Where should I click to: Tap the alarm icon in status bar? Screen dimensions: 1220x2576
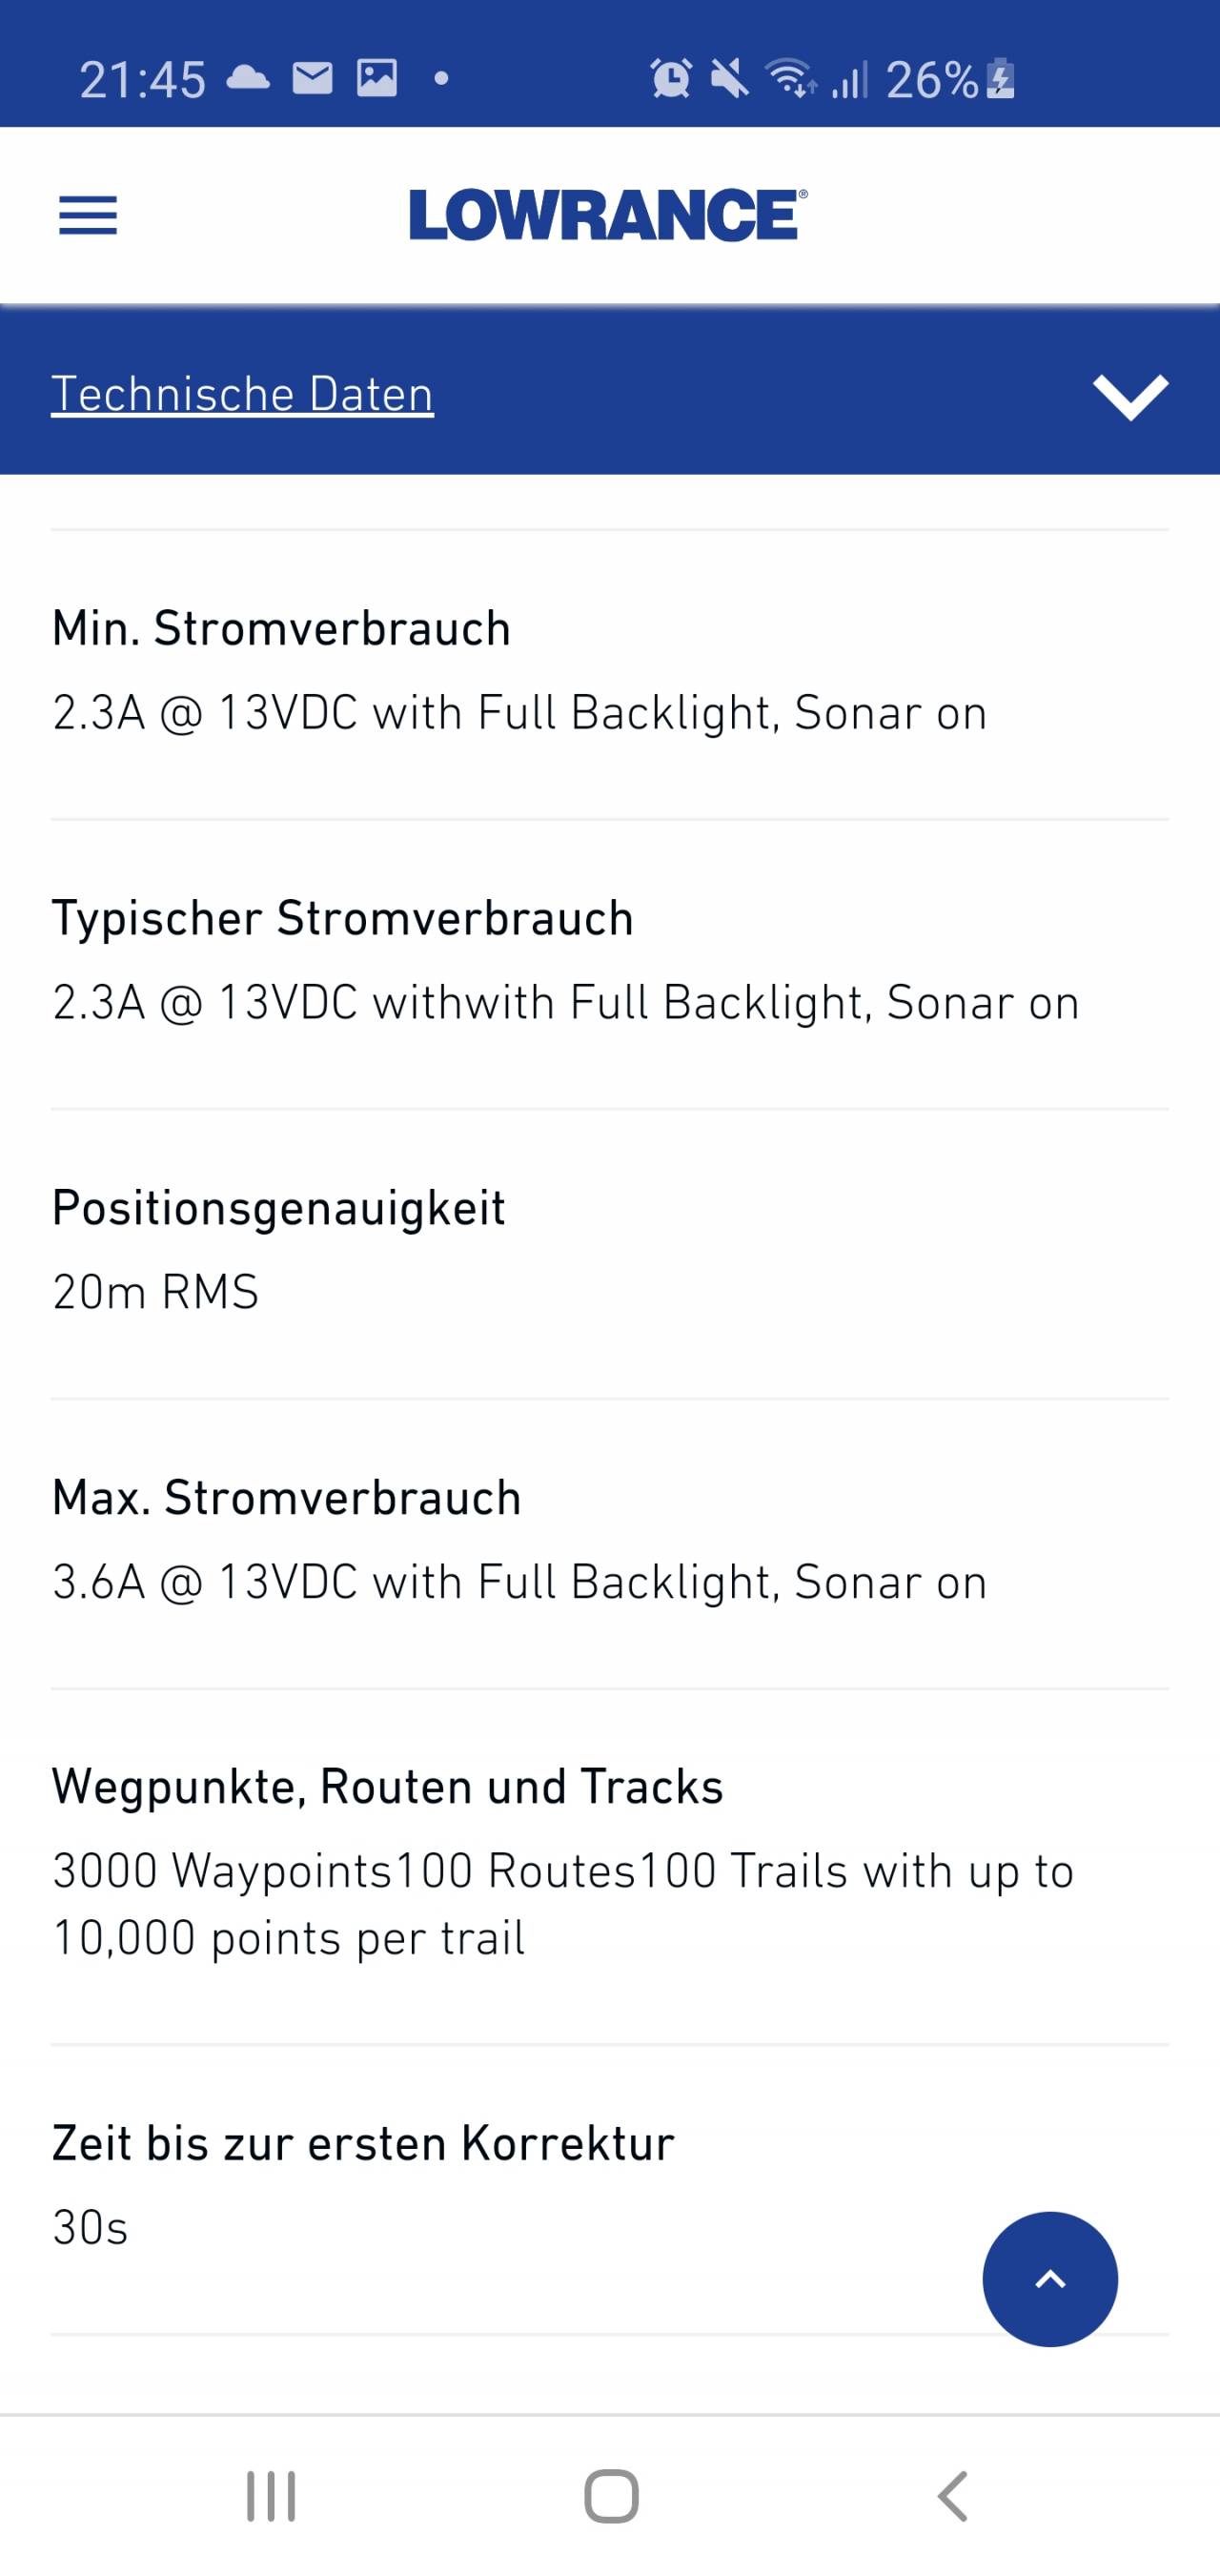[x=670, y=78]
